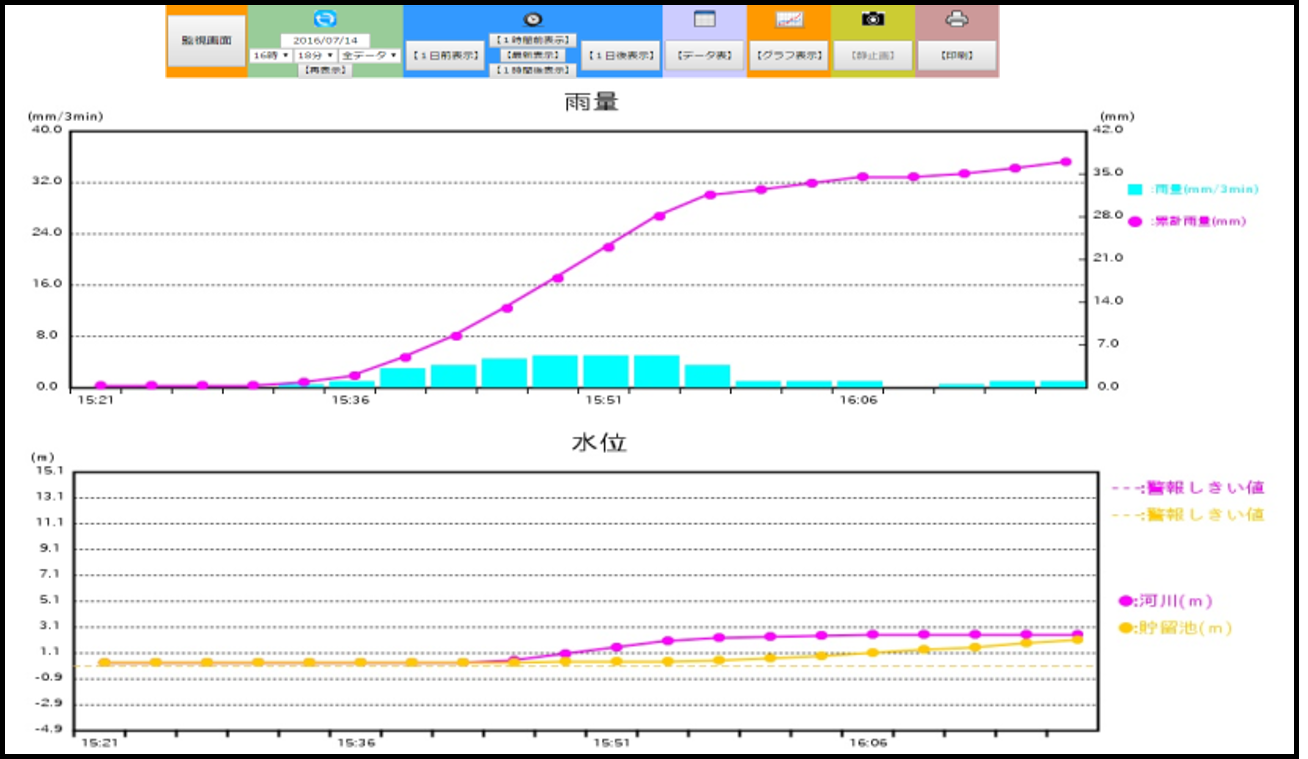Click the 印刷 print button
Screen dimensions: 1308x759
click(957, 55)
